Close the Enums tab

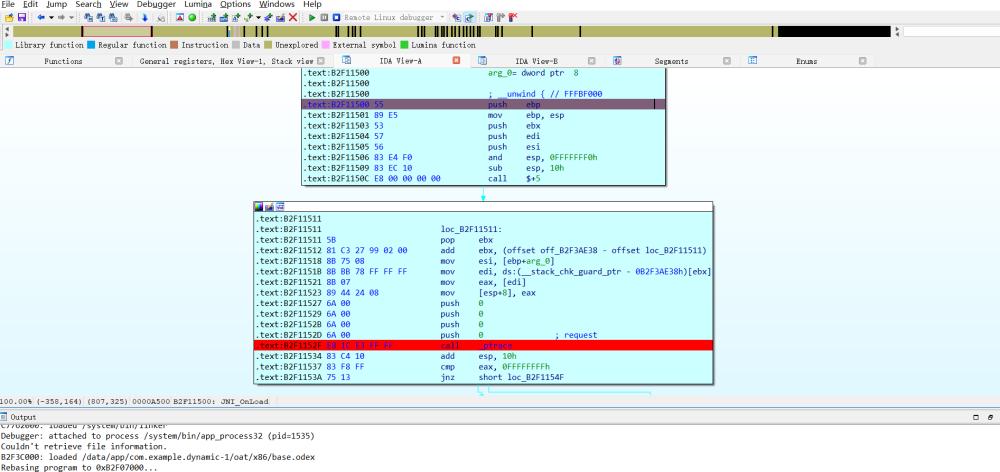coord(862,61)
